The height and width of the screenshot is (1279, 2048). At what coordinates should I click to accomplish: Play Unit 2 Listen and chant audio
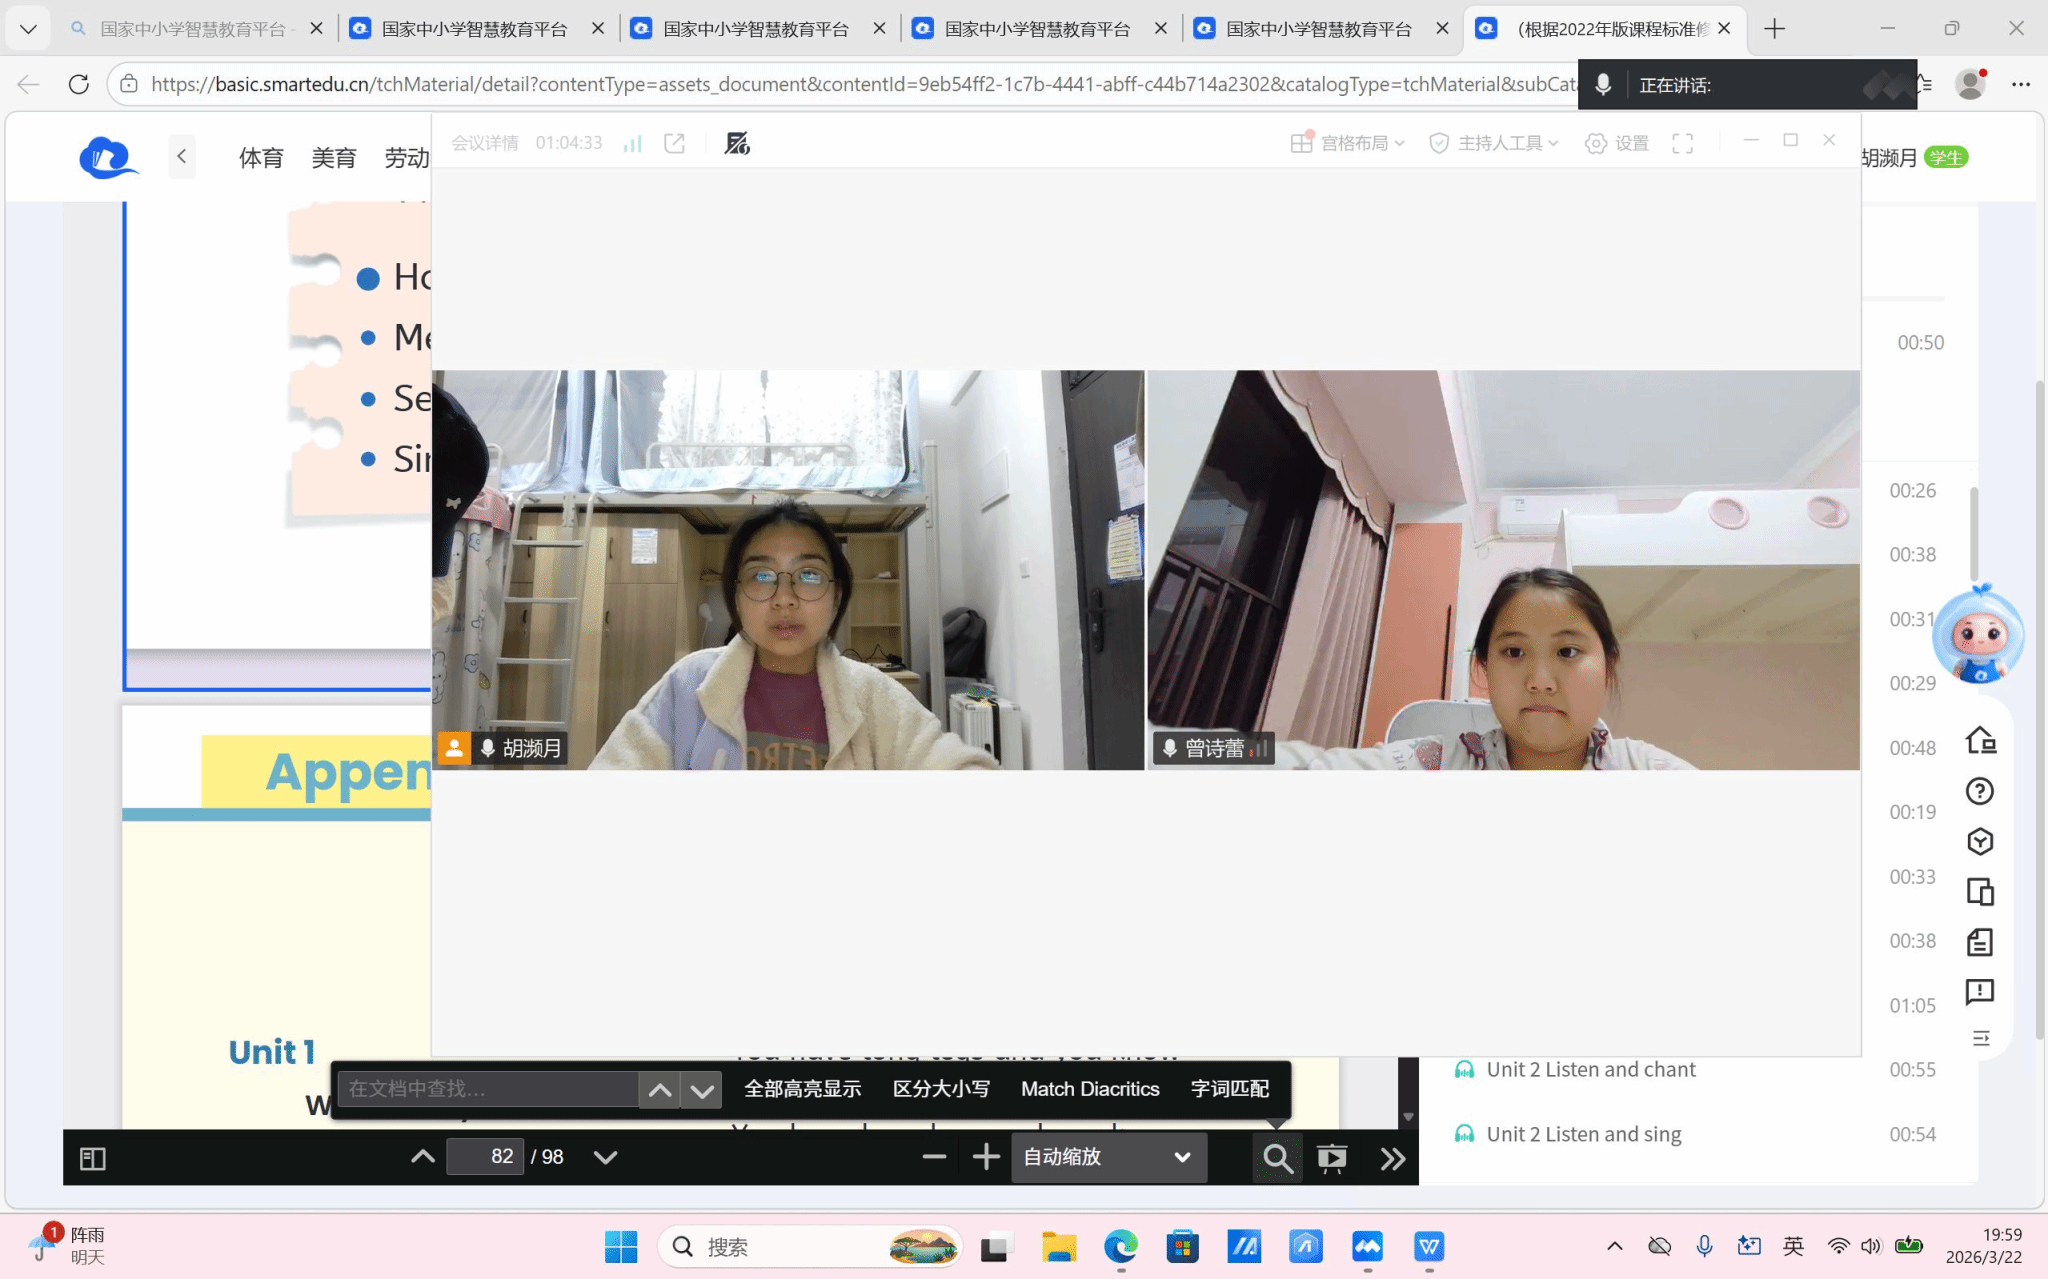click(1591, 1069)
